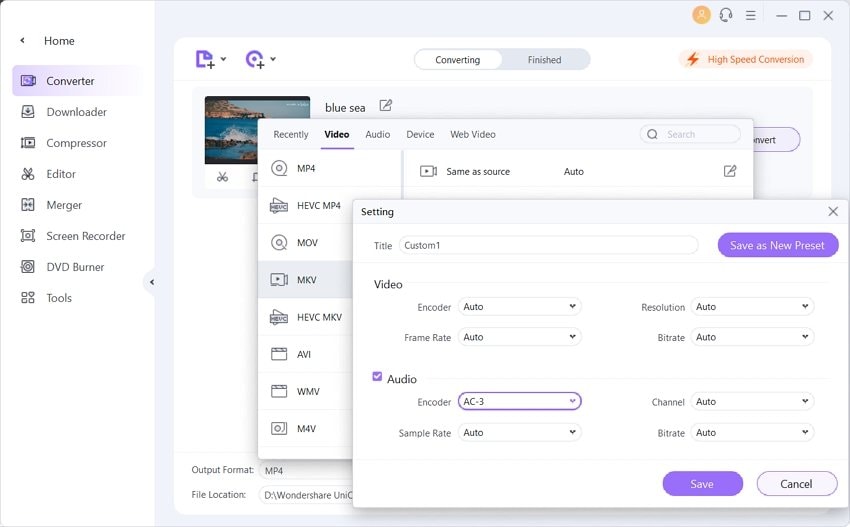Image resolution: width=850 pixels, height=527 pixels.
Task: Expand the Add Files dropdown arrow
Action: tap(223, 59)
